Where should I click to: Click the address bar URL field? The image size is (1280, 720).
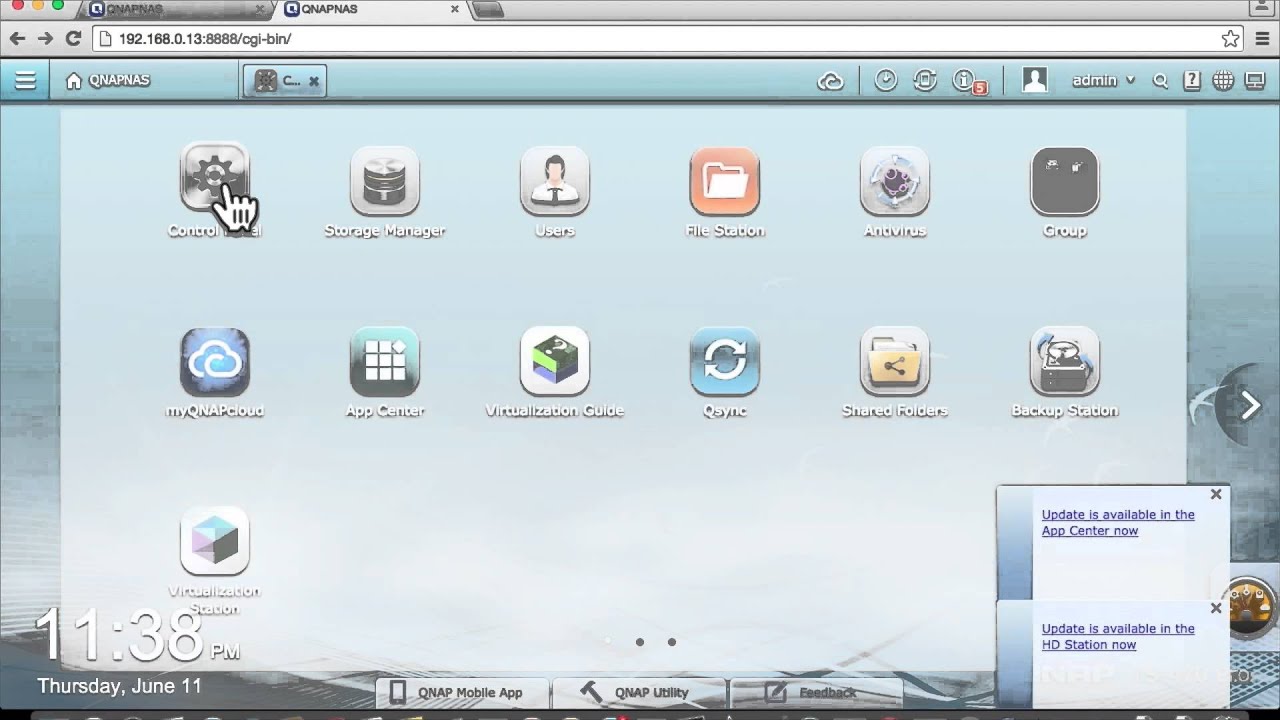(668, 39)
